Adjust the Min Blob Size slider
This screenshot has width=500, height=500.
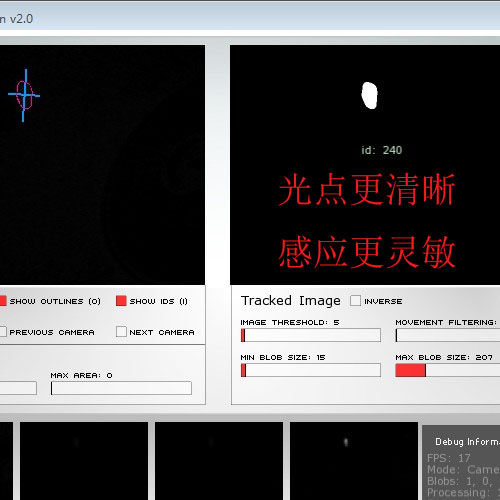310,370
